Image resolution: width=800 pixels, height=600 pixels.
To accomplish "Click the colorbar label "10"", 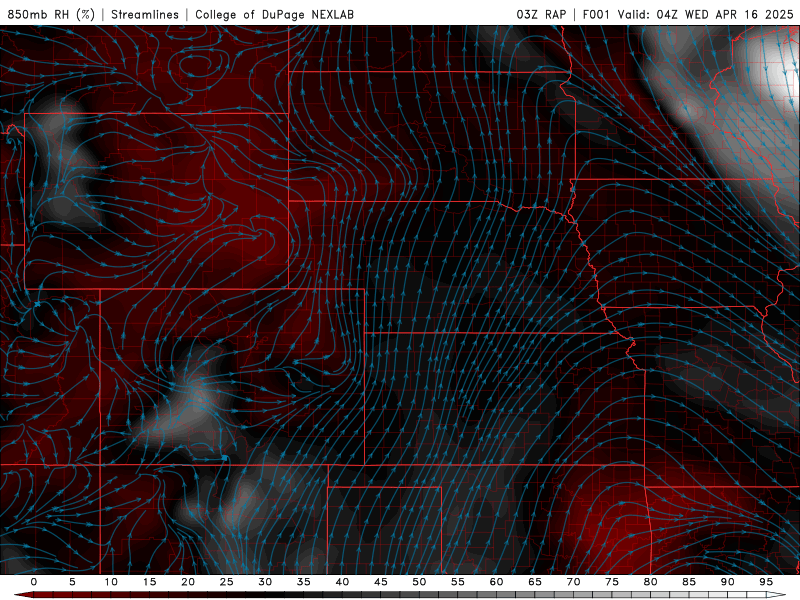I will pos(111,582).
